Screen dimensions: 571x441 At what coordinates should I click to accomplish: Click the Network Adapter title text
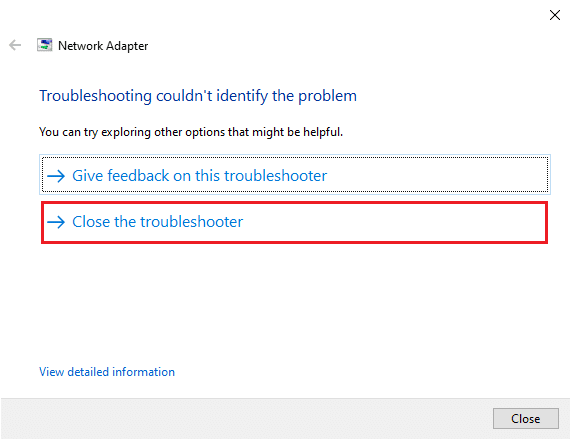click(103, 46)
